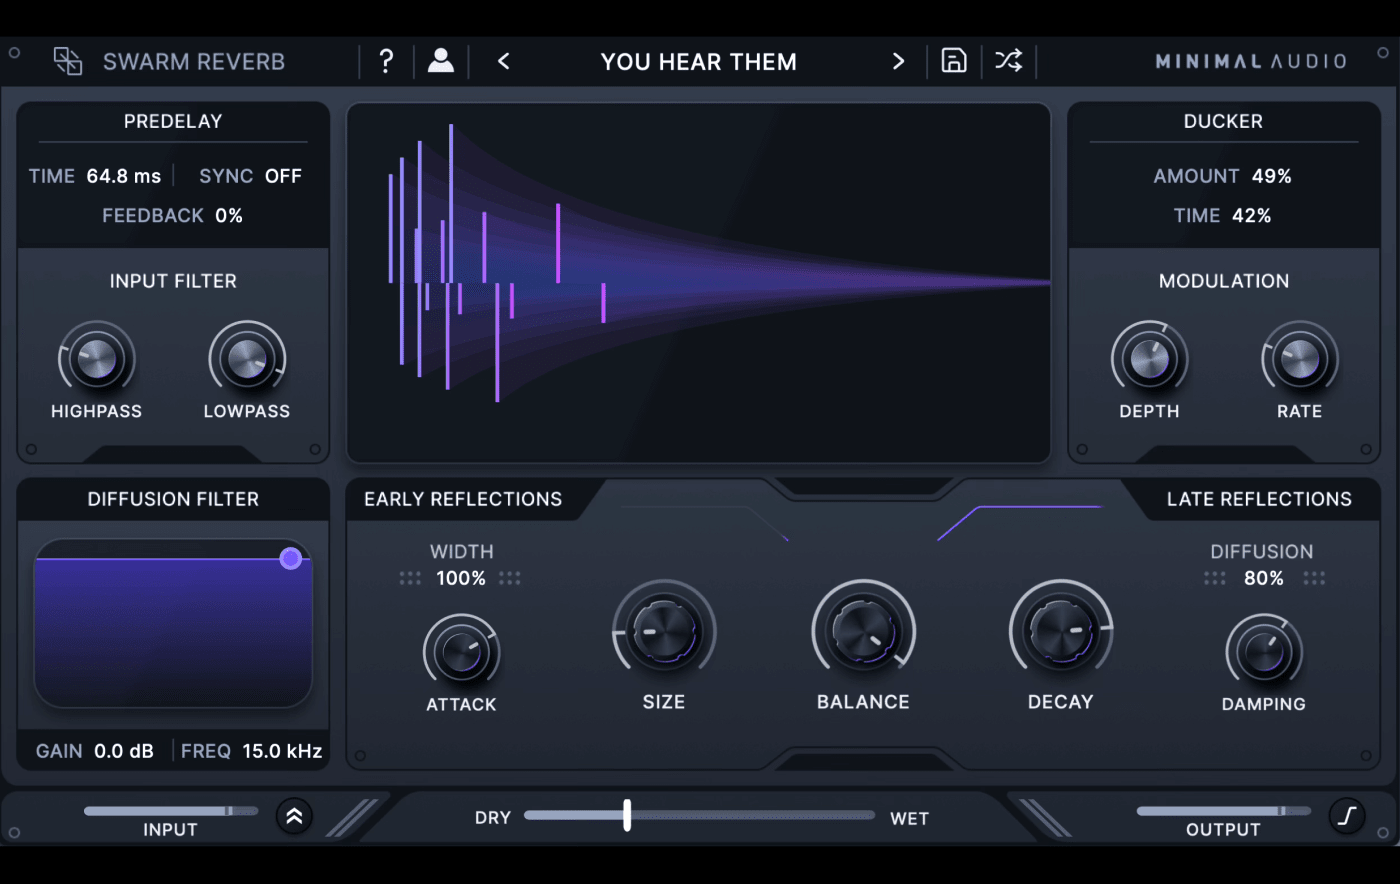Click the MODULATION heading
This screenshot has height=884, width=1400.
tap(1224, 281)
